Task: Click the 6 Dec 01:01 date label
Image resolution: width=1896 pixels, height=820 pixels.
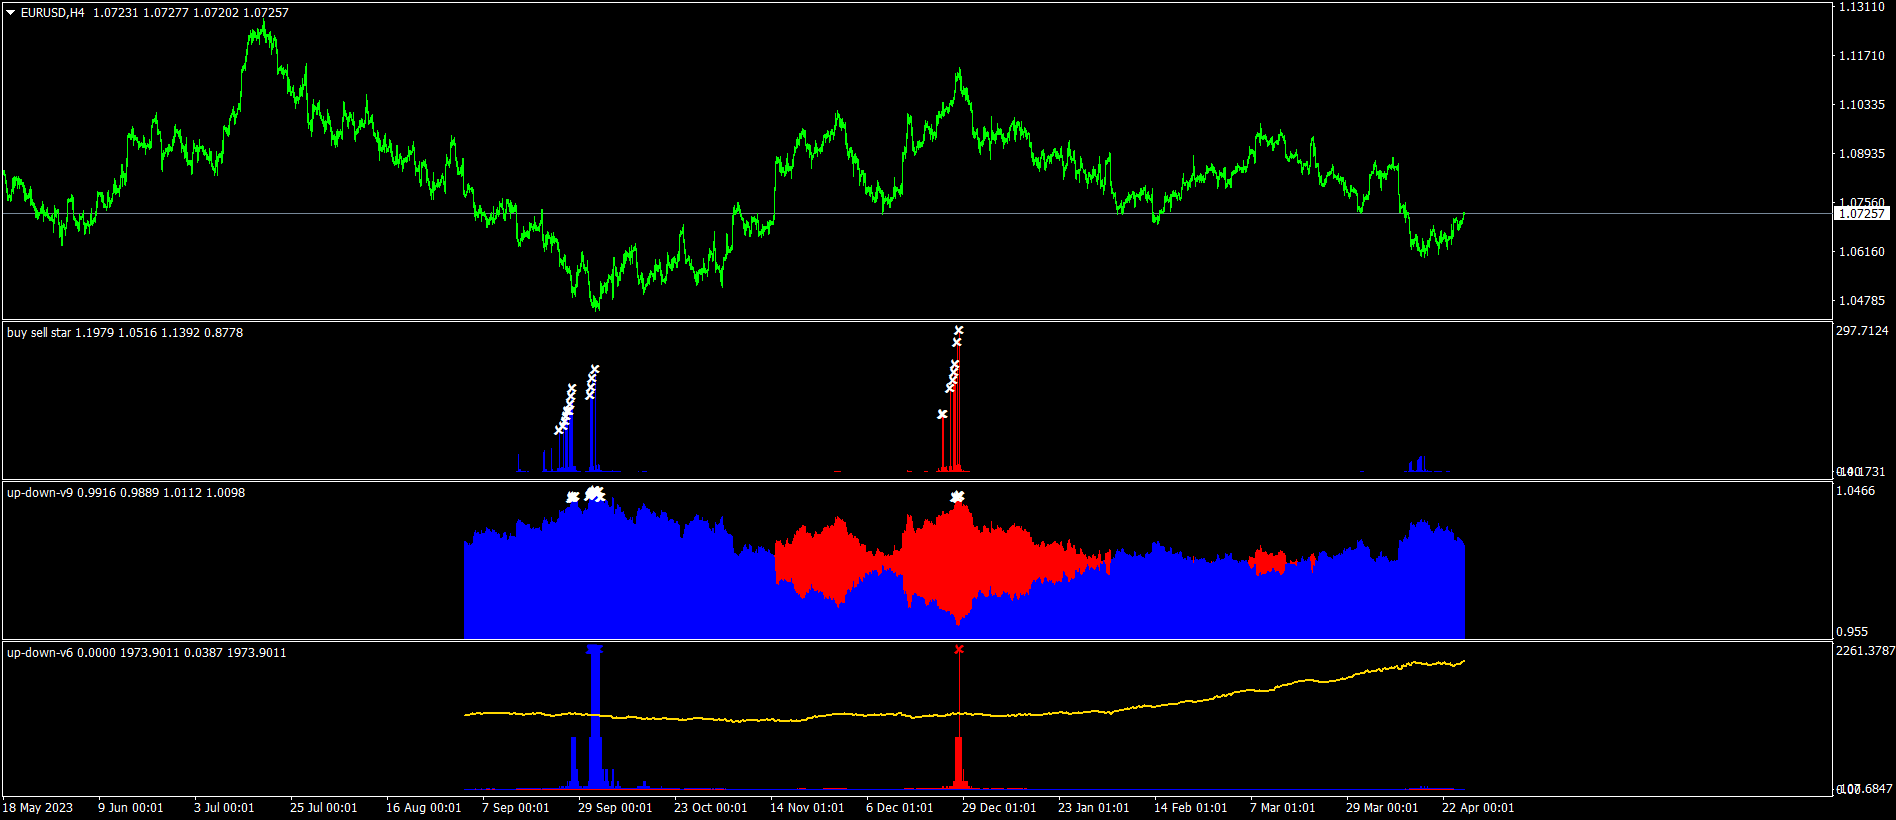Action: pos(899,808)
